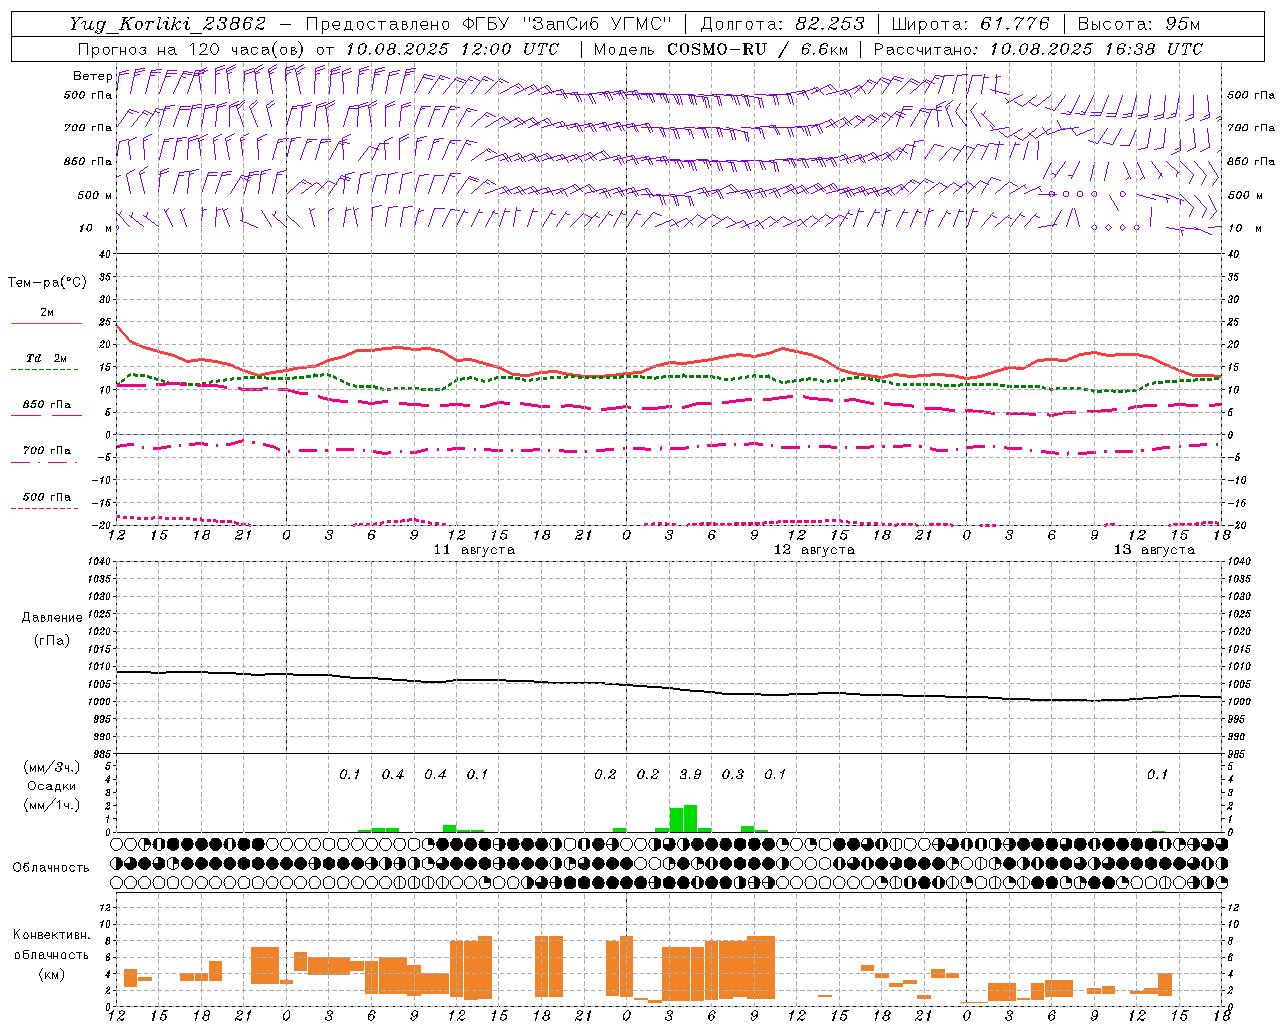Click the (мм/1ч.) units label

[x=52, y=805]
